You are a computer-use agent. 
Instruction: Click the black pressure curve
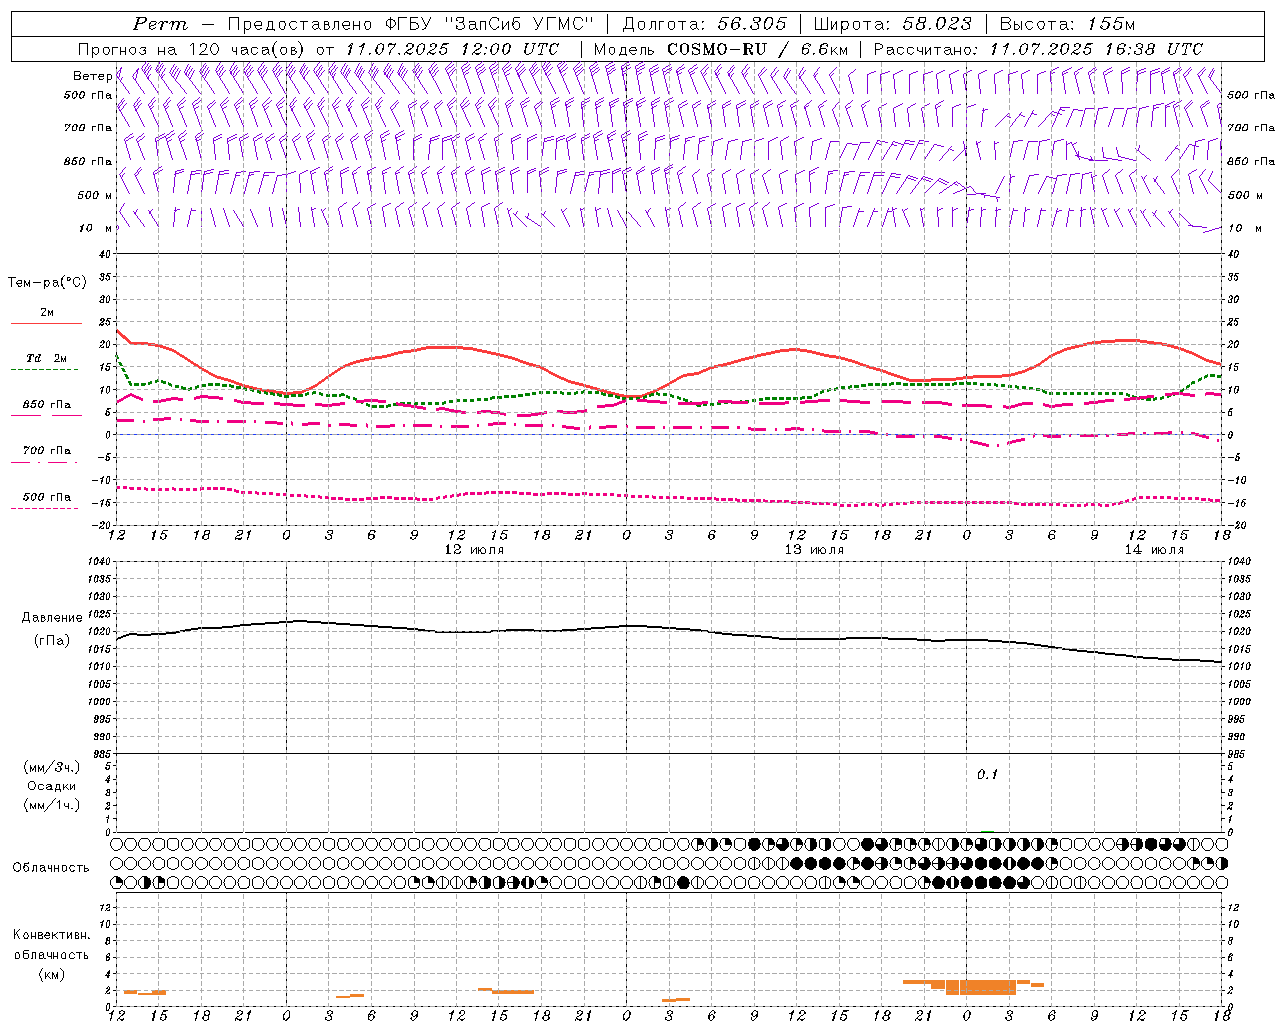pyautogui.click(x=669, y=630)
